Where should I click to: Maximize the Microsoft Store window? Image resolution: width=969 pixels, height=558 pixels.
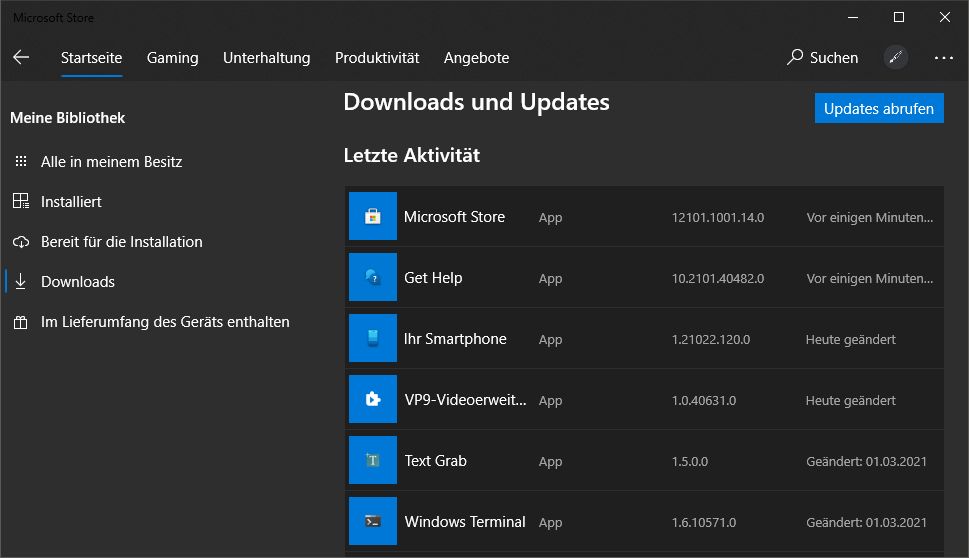coord(899,17)
